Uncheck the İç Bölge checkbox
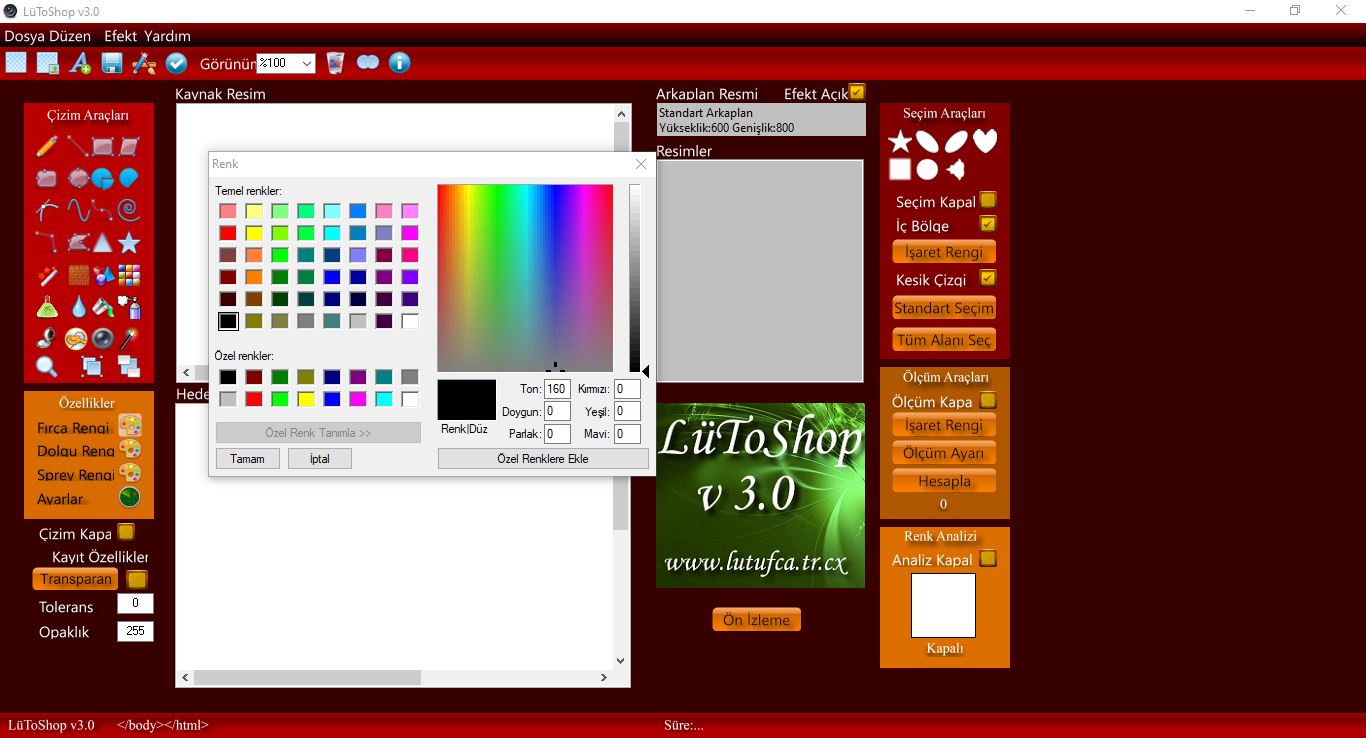This screenshot has width=1366, height=738. tap(988, 224)
